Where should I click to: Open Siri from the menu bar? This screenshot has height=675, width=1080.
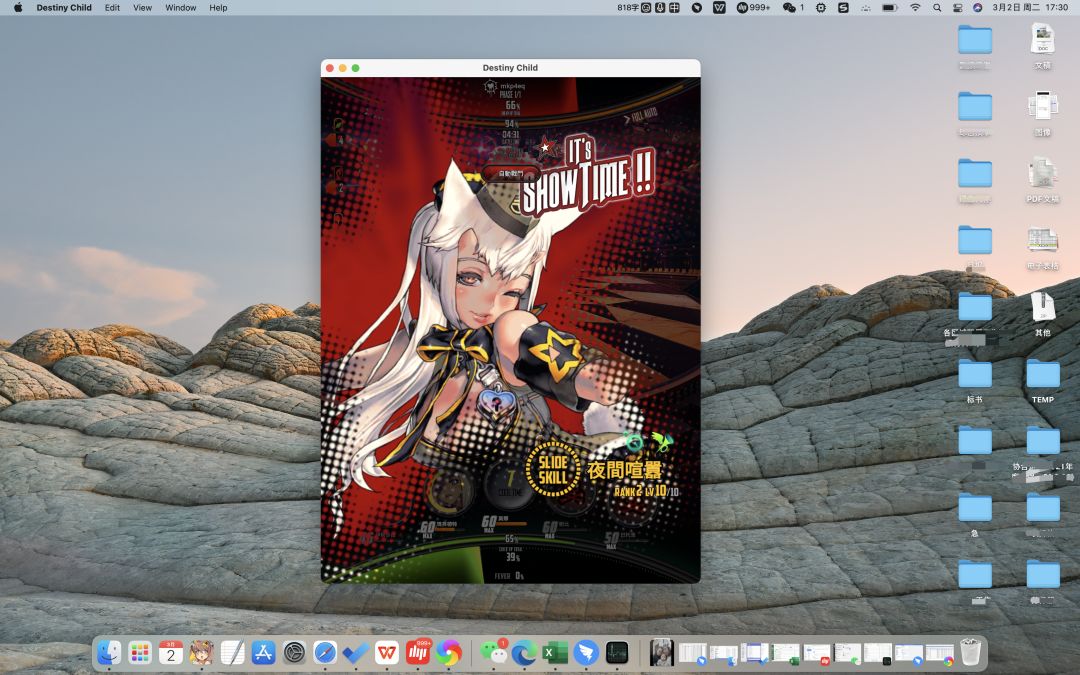point(977,8)
